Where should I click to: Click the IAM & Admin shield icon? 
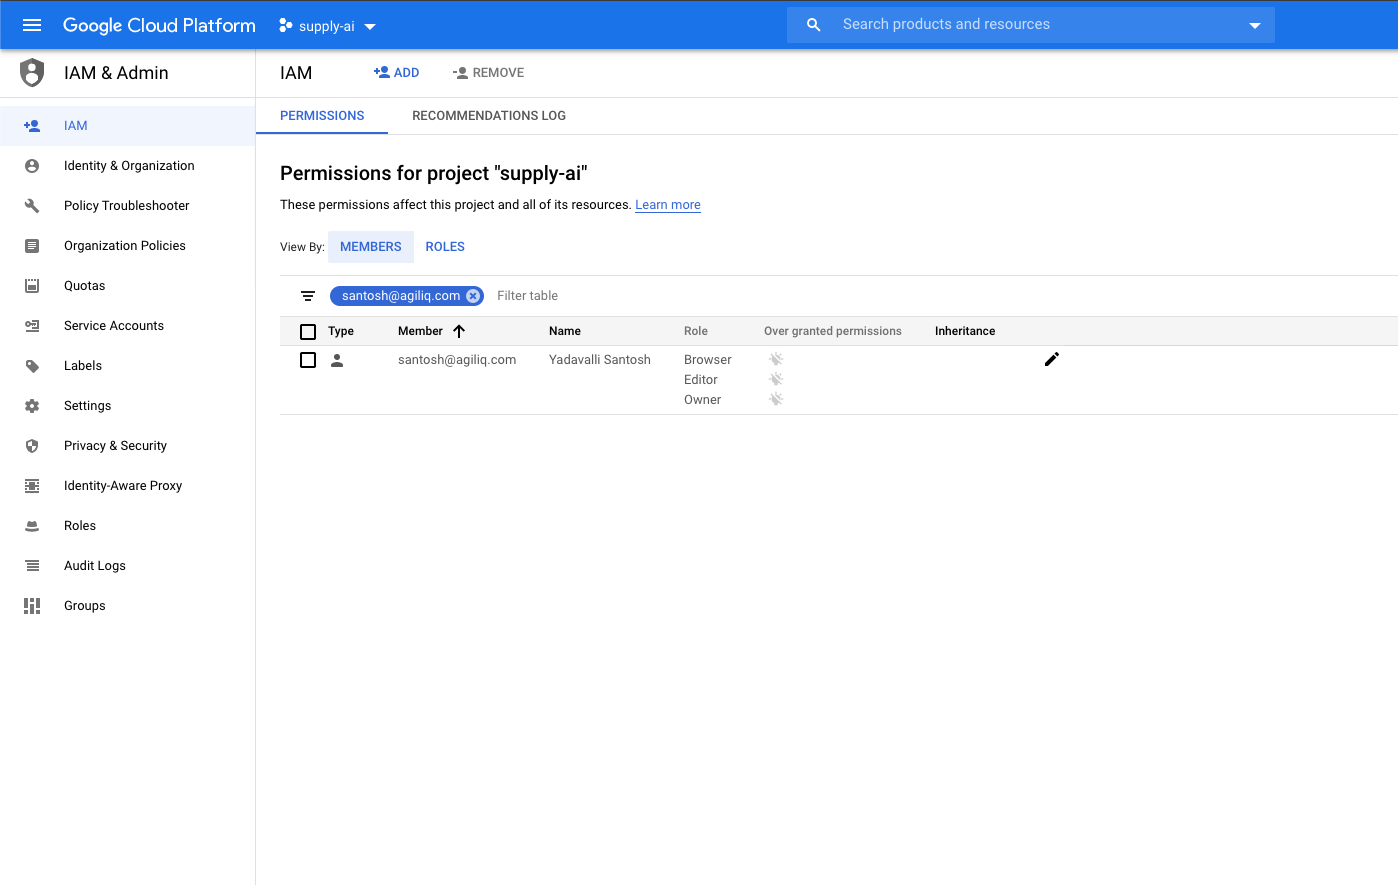(x=32, y=72)
